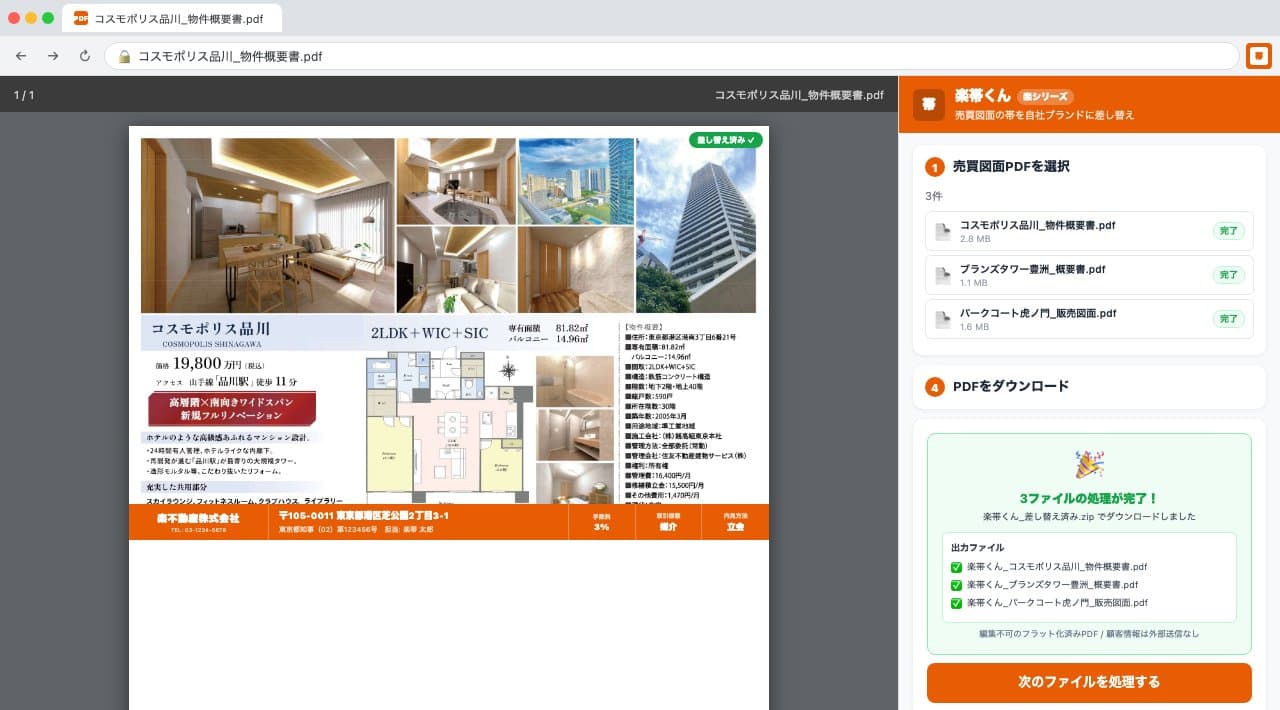
Task: Toggle checkbox for 楽帯くん_パークコート虎ノ門_販売図面.pdf
Action: coord(957,603)
